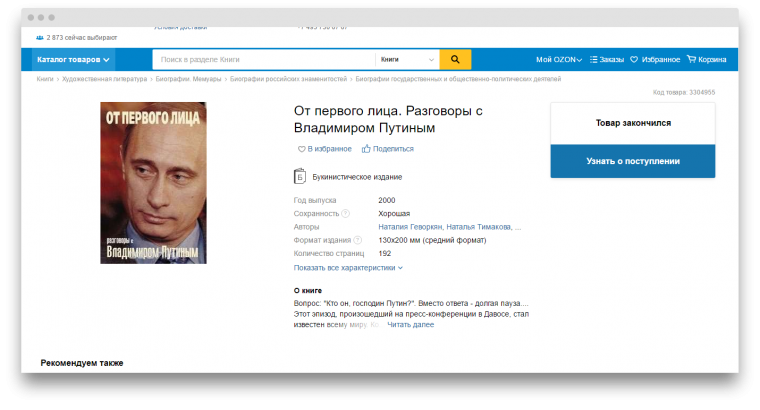Viewport: 760px width, 410px height.
Task: Expand the Книги search category dropdown
Action: point(407,60)
